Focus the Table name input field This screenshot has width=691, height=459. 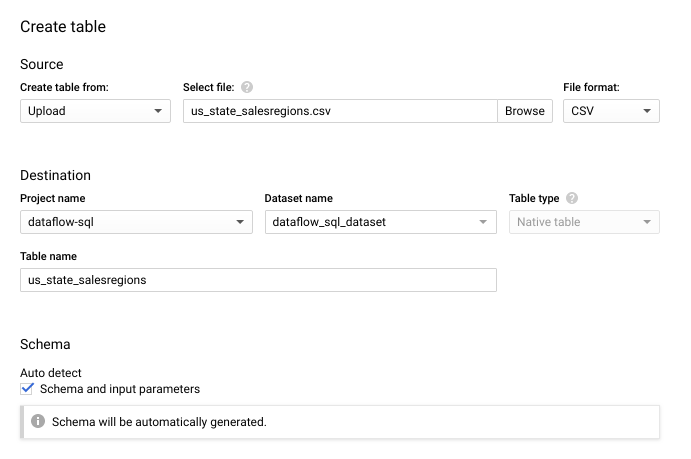258,280
